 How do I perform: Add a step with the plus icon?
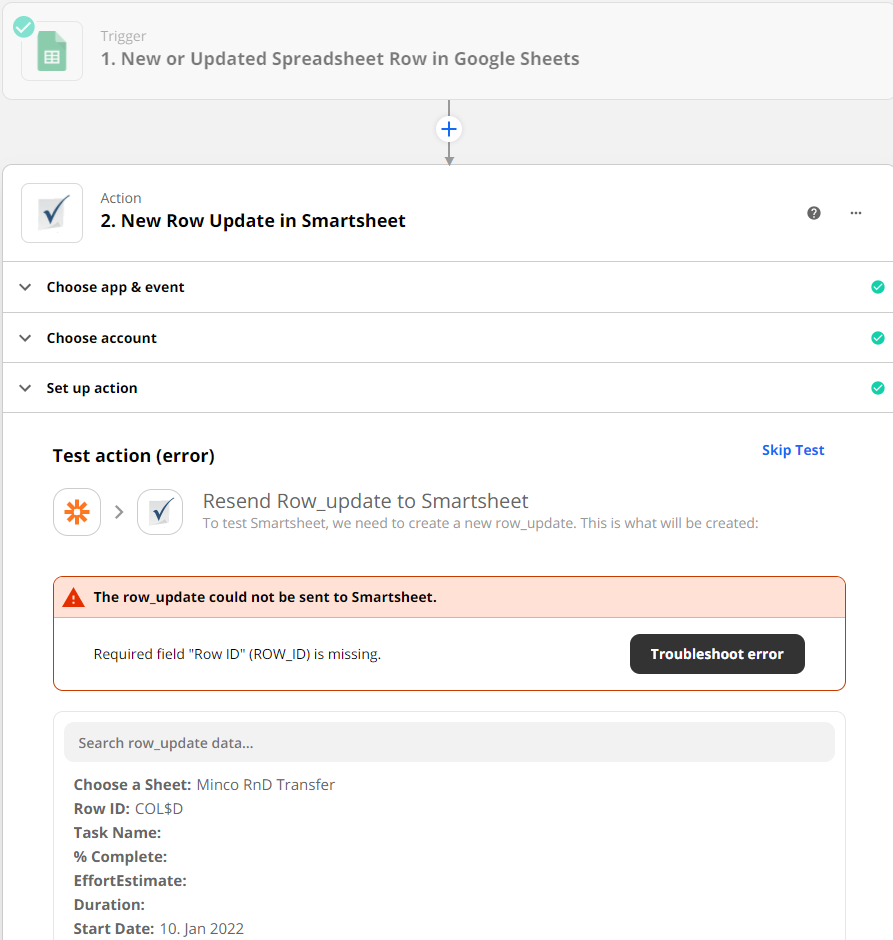[x=449, y=129]
